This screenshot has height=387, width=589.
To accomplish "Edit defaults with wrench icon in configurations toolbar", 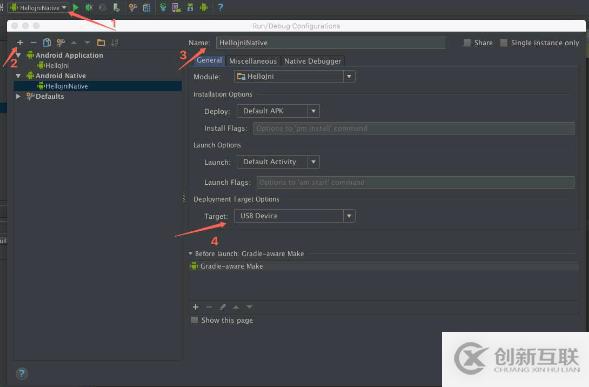I will [60, 42].
